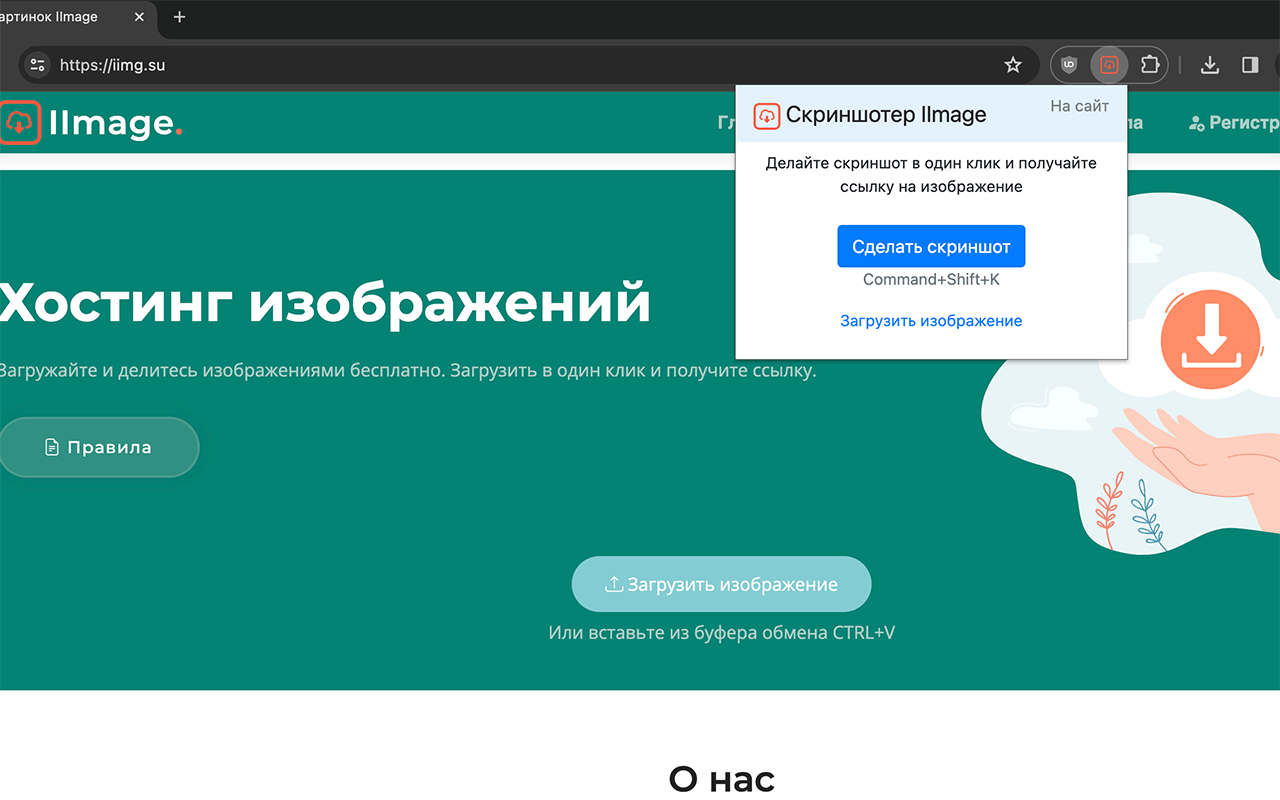1280x800 pixels.
Task: Click the big Загрузить изображение button on the page
Action: point(721,583)
